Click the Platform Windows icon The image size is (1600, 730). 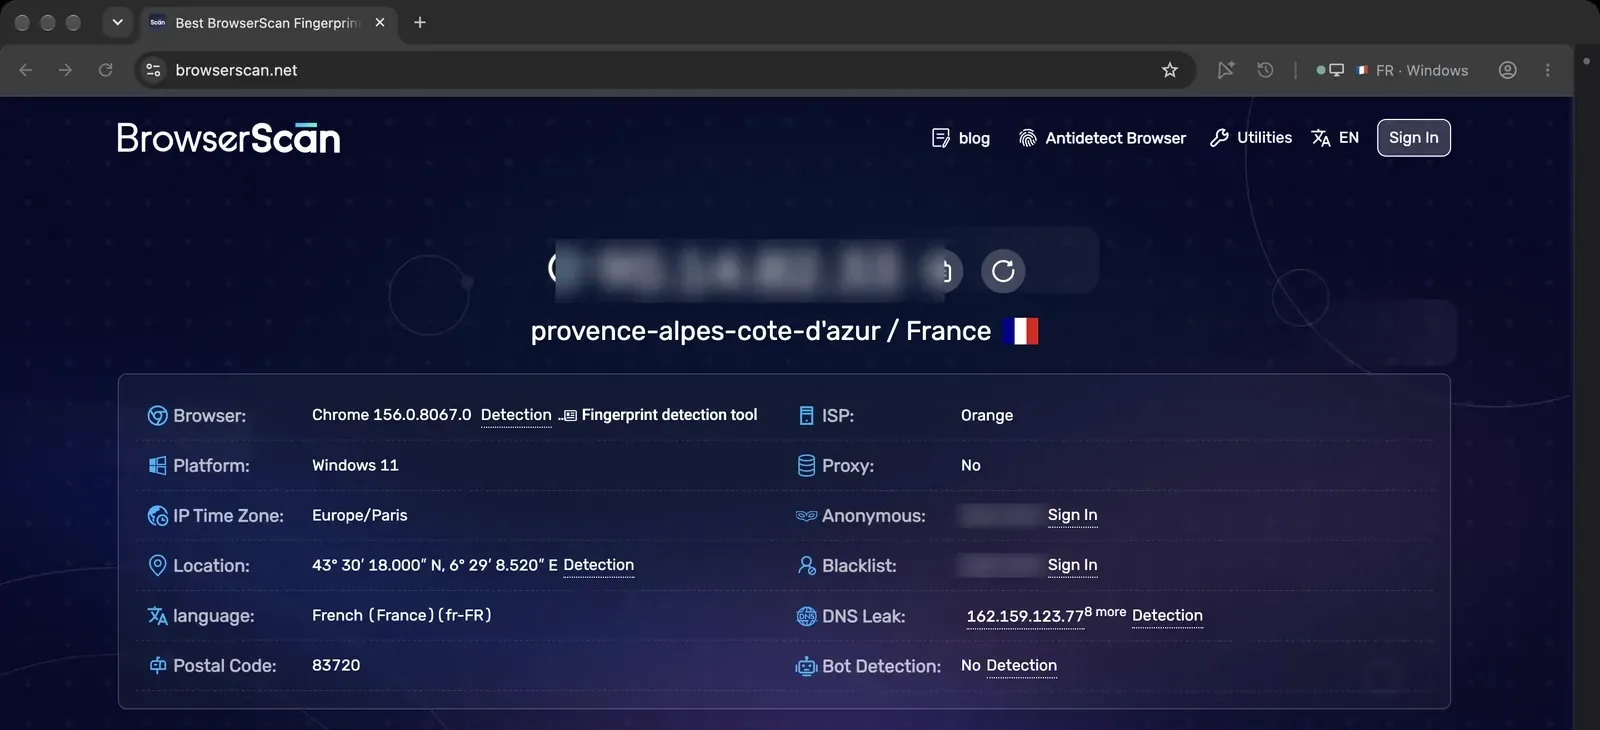tap(157, 465)
